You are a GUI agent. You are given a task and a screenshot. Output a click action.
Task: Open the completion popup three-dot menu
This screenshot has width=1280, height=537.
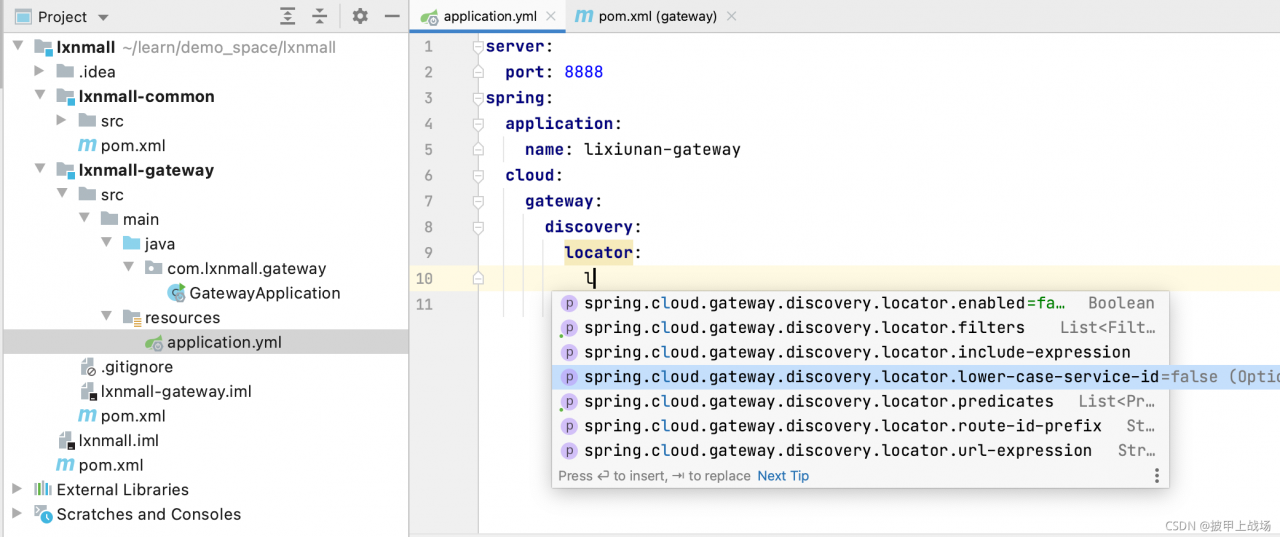click(1157, 476)
